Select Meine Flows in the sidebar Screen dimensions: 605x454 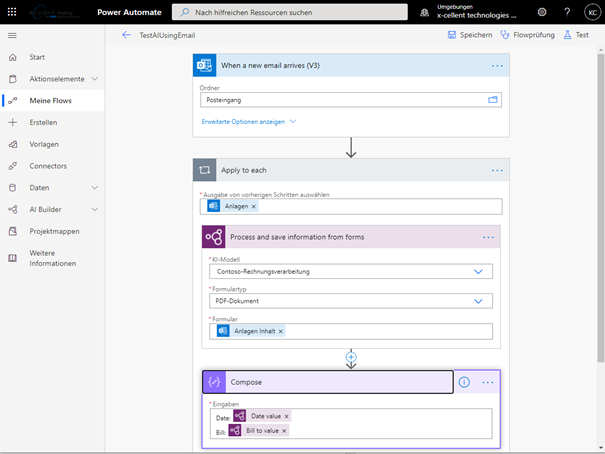click(52, 101)
